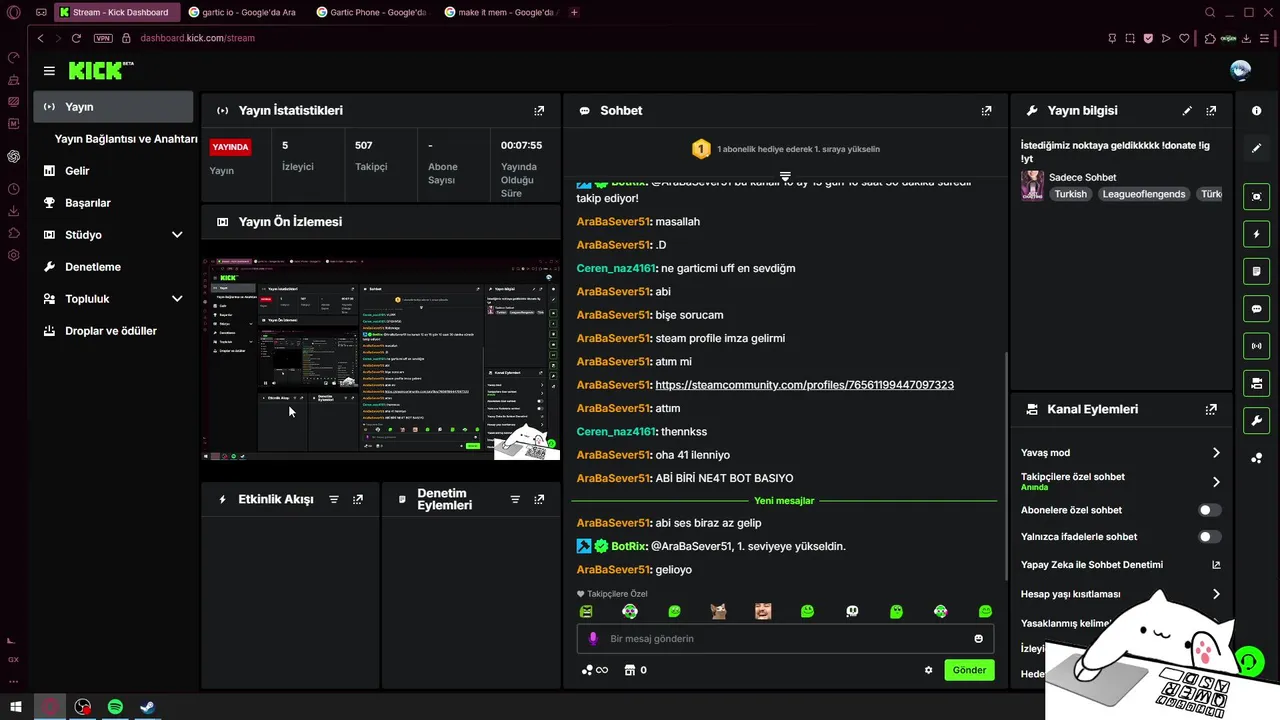Insert the cat emote from quick emotes row

718,611
